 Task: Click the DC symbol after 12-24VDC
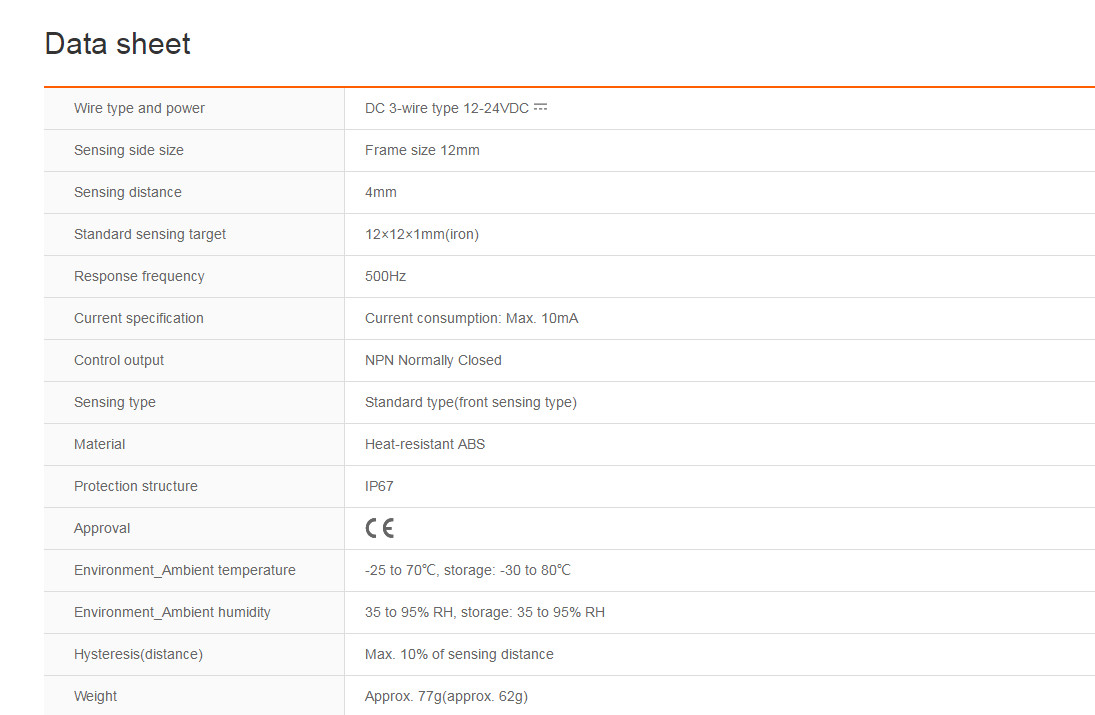tap(541, 107)
